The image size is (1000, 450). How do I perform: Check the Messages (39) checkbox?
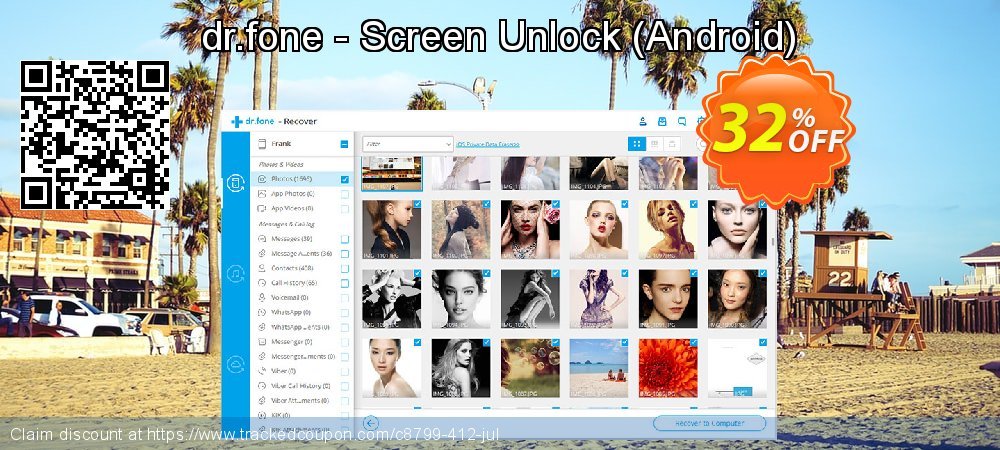pyautogui.click(x=344, y=239)
